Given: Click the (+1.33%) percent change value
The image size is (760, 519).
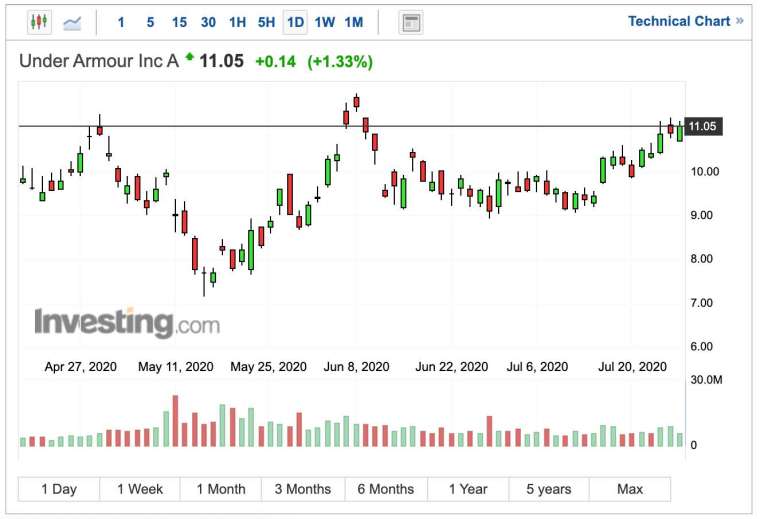Looking at the screenshot, I should tap(340, 62).
